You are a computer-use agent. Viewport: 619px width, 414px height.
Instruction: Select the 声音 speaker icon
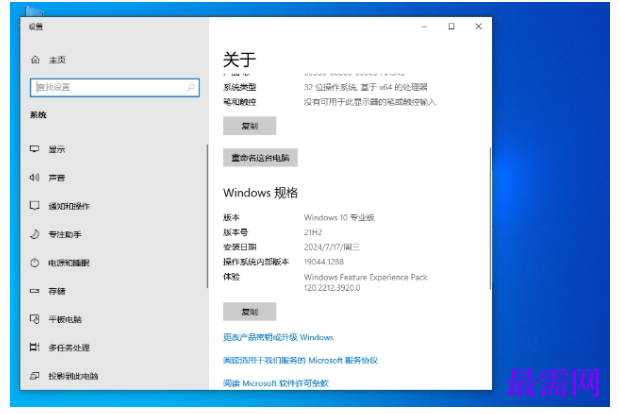pos(35,178)
